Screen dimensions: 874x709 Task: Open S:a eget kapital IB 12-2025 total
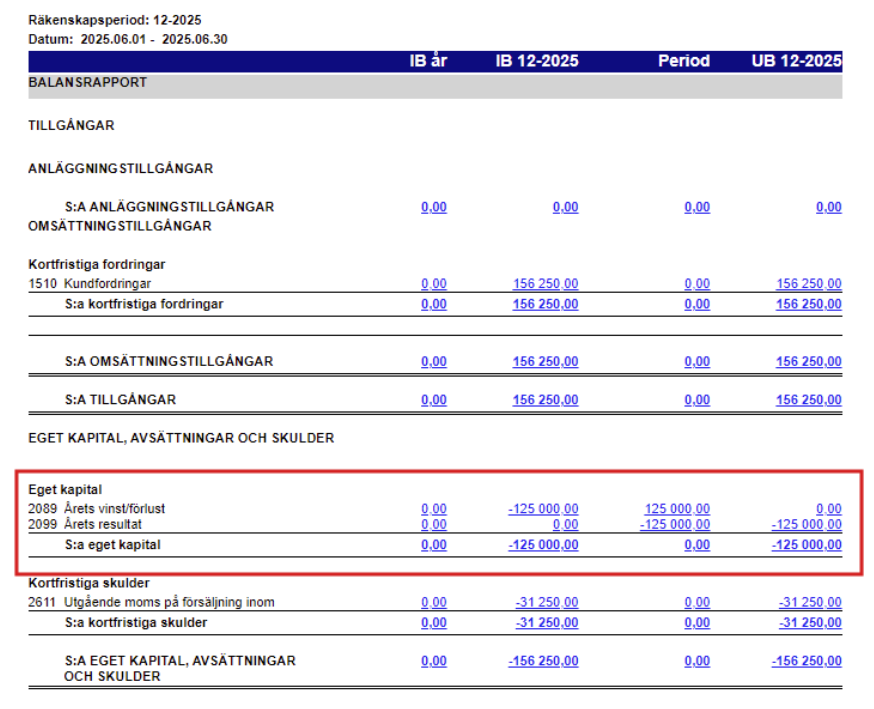point(543,545)
